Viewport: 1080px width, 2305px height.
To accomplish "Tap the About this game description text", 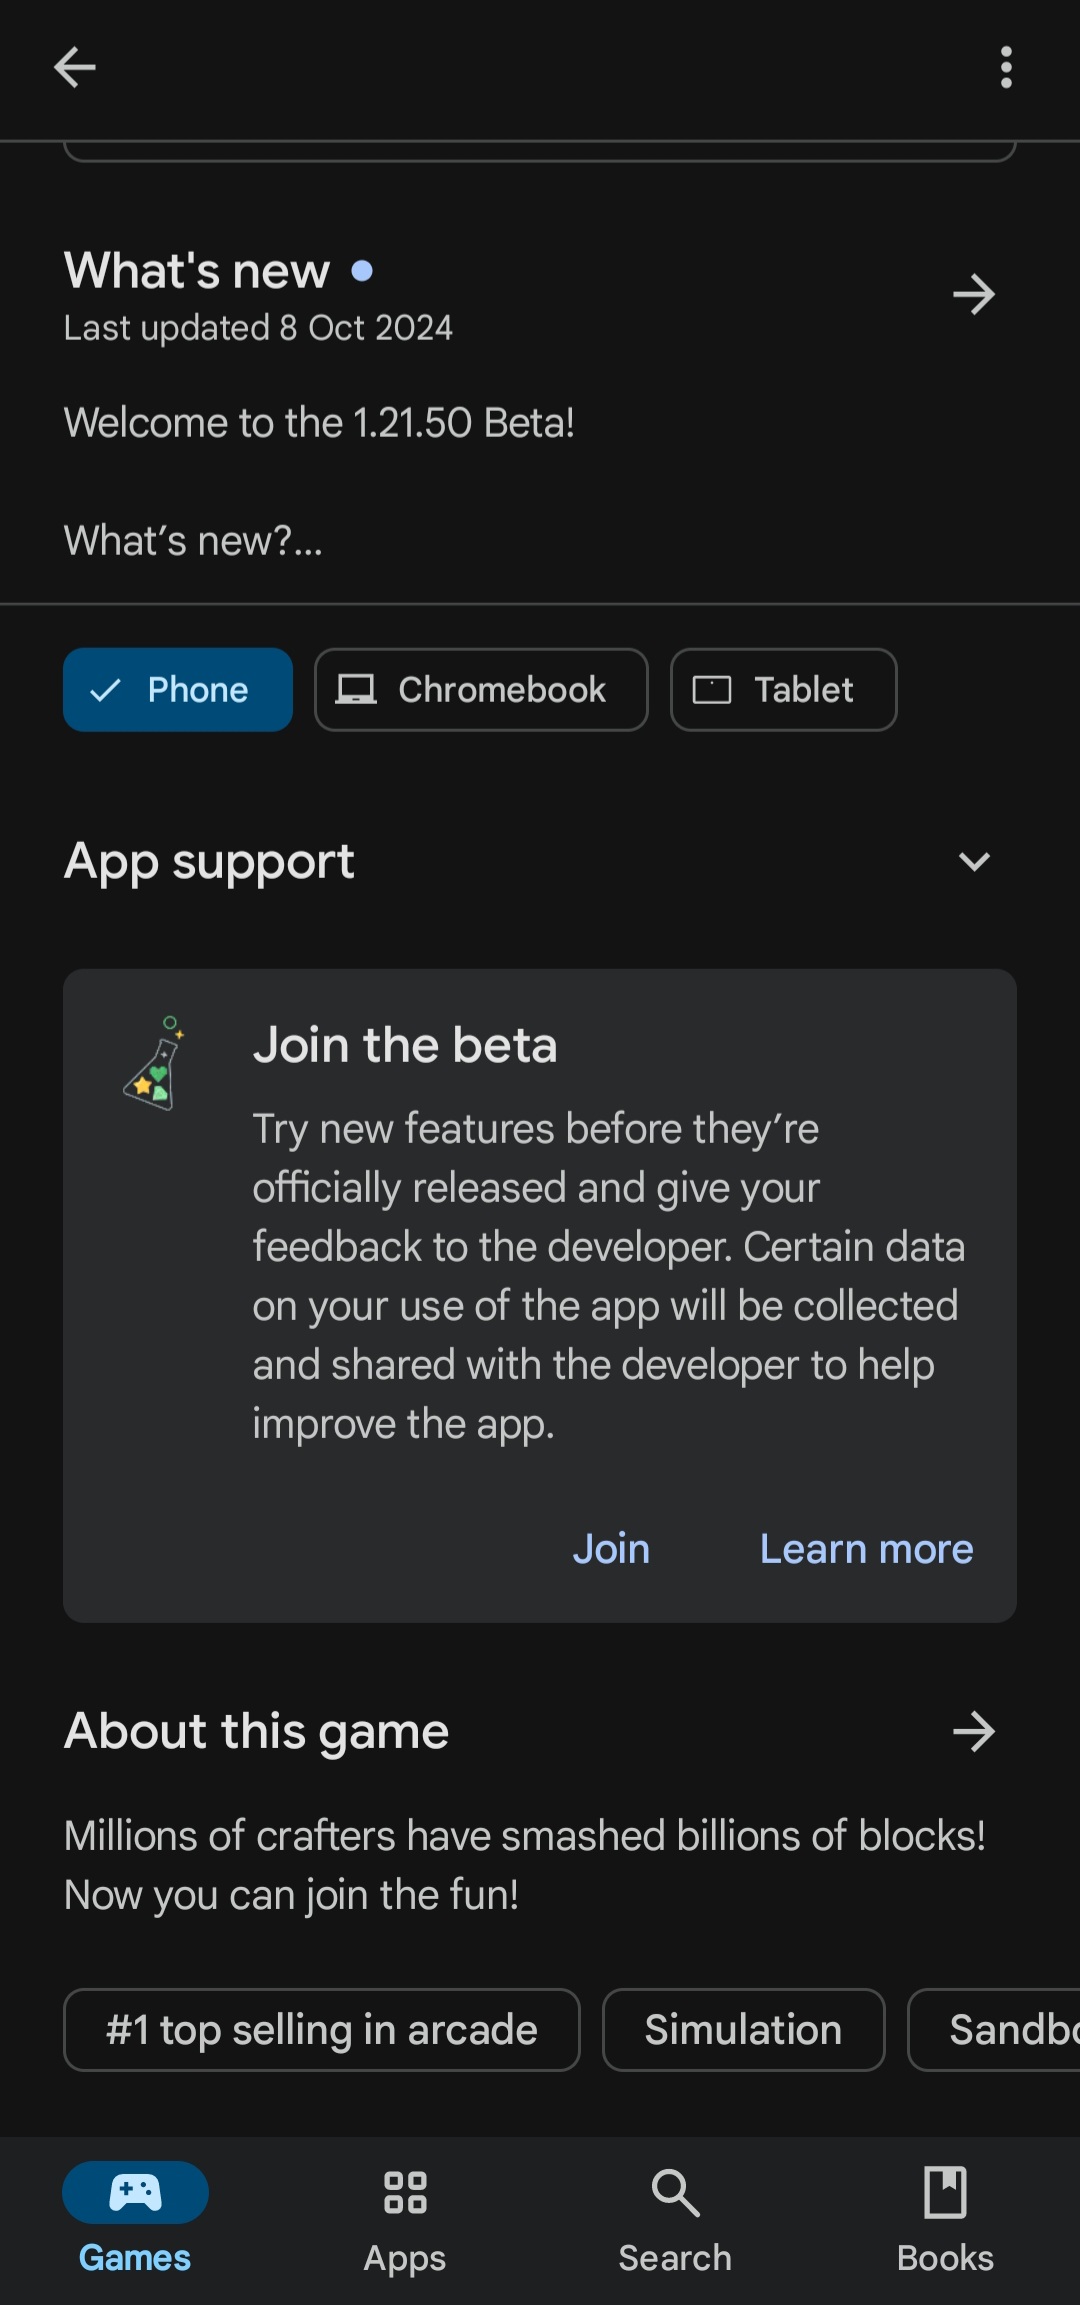I will point(525,1865).
